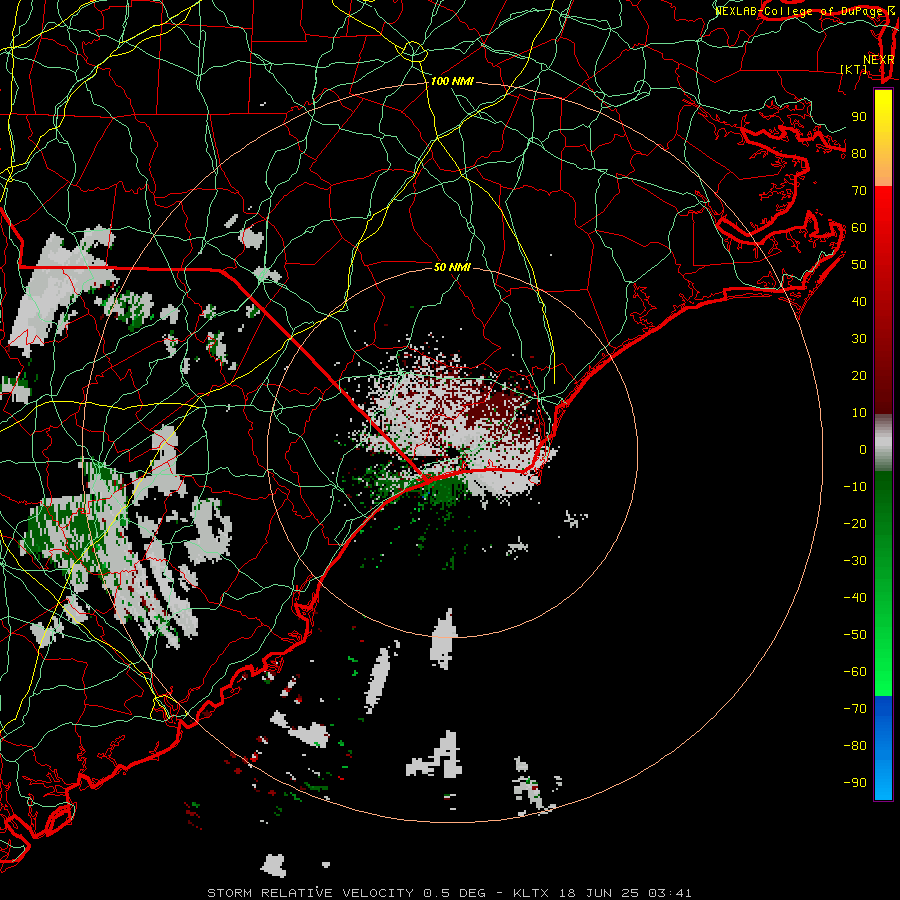Click the positive 10 scale value
This screenshot has height=900, width=900.
coord(859,413)
